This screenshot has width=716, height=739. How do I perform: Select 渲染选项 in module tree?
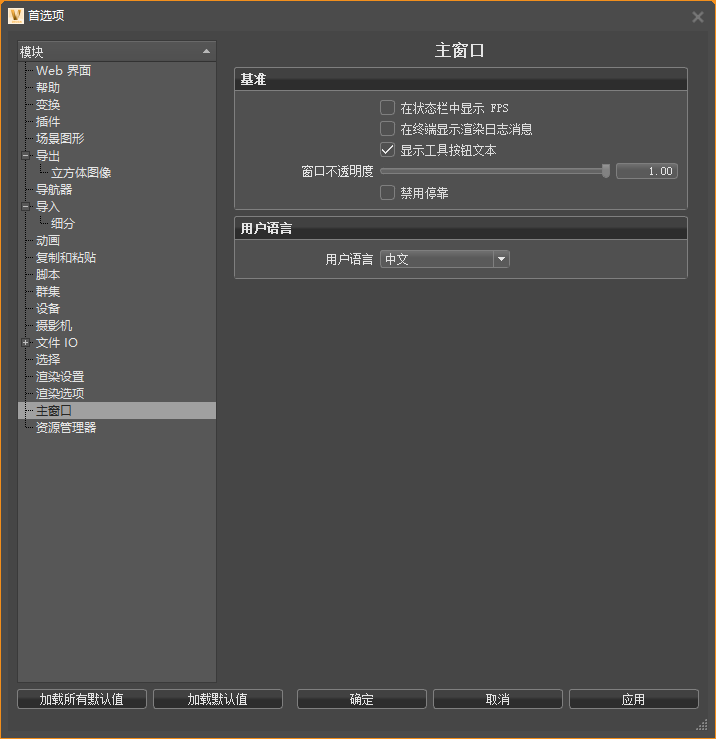pyautogui.click(x=60, y=393)
